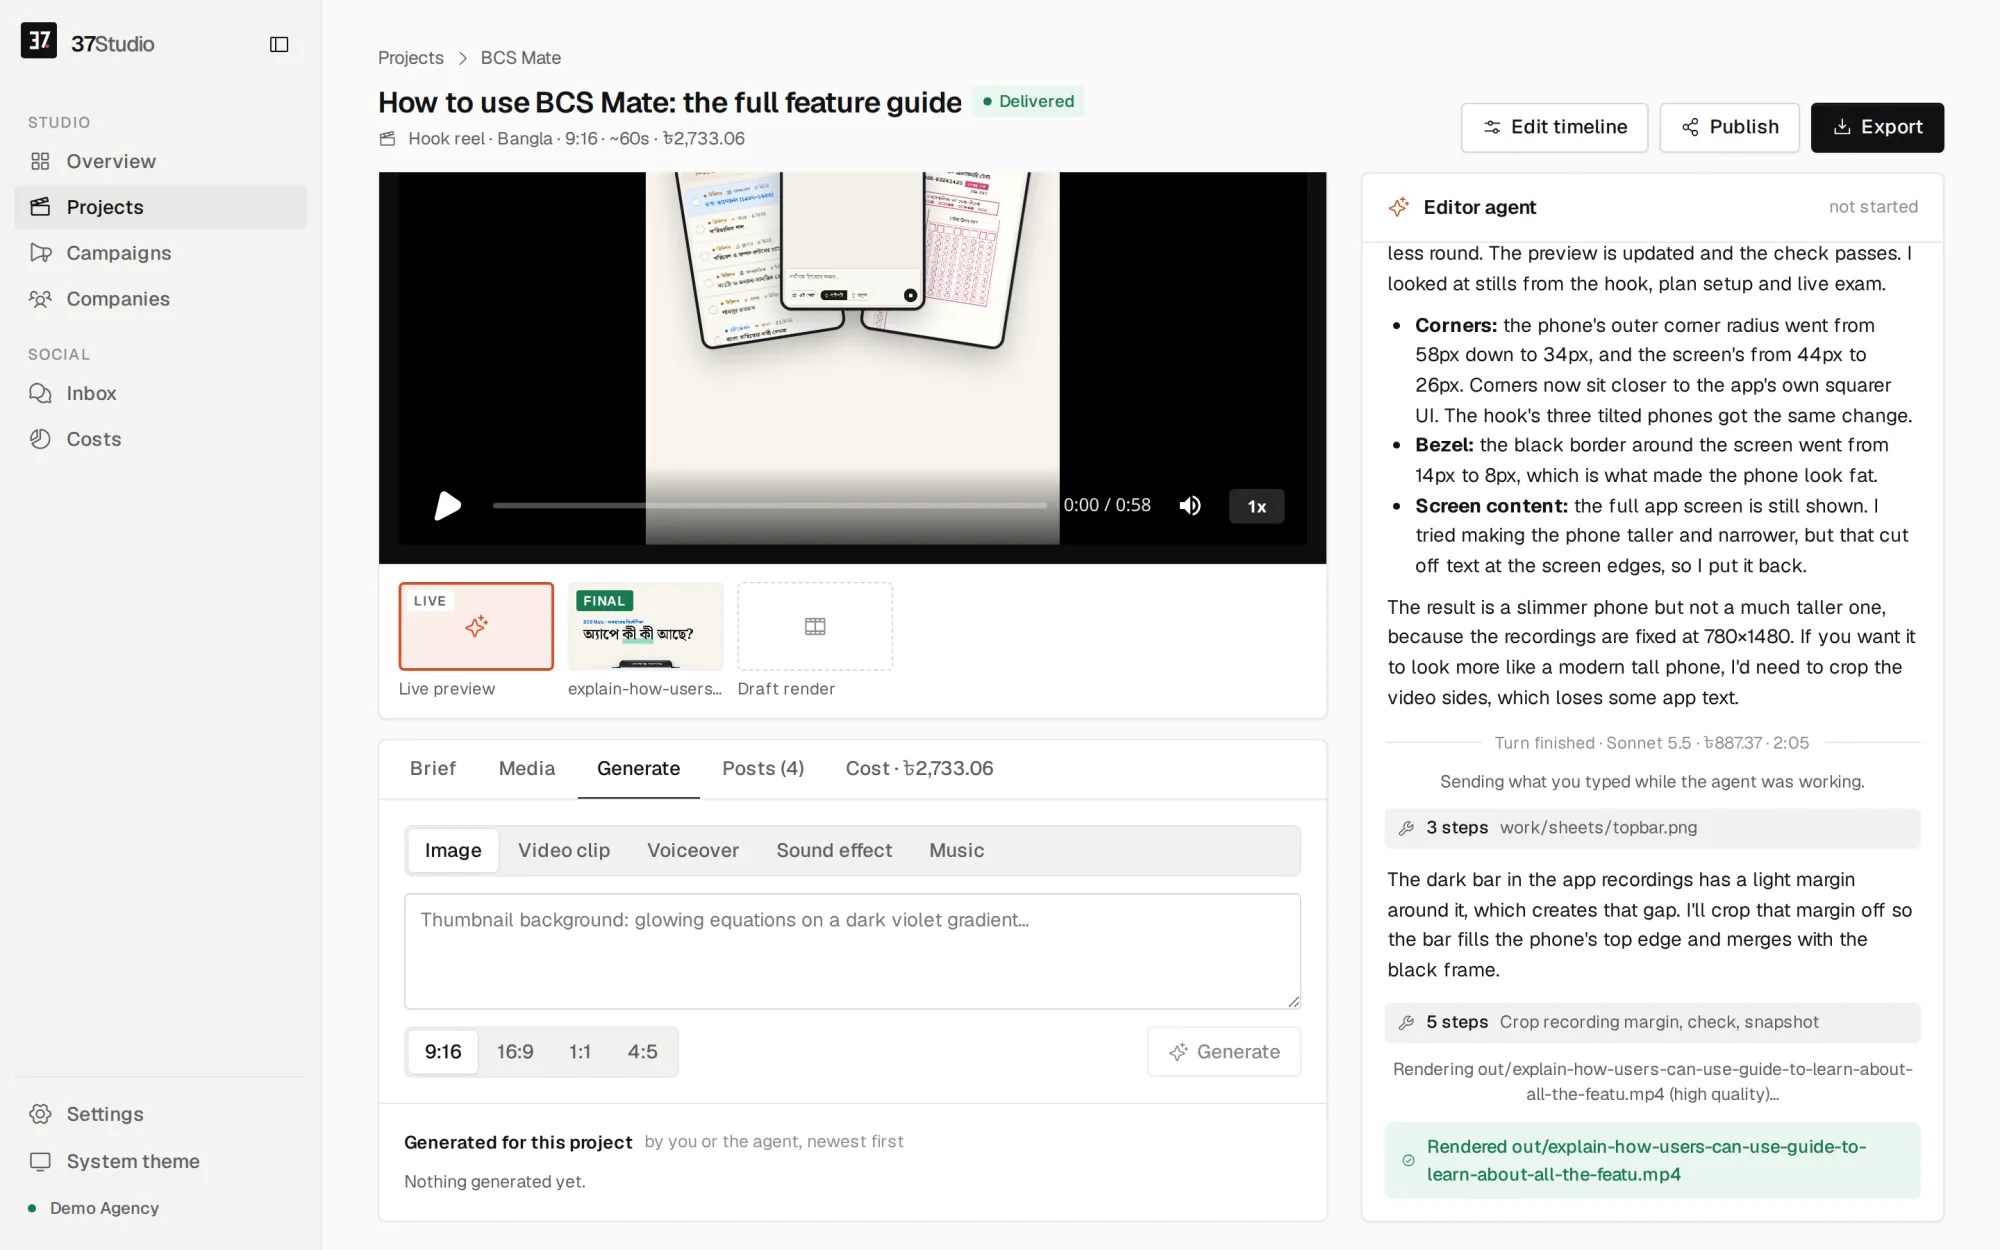
Task: Open the Media tab
Action: tap(527, 768)
